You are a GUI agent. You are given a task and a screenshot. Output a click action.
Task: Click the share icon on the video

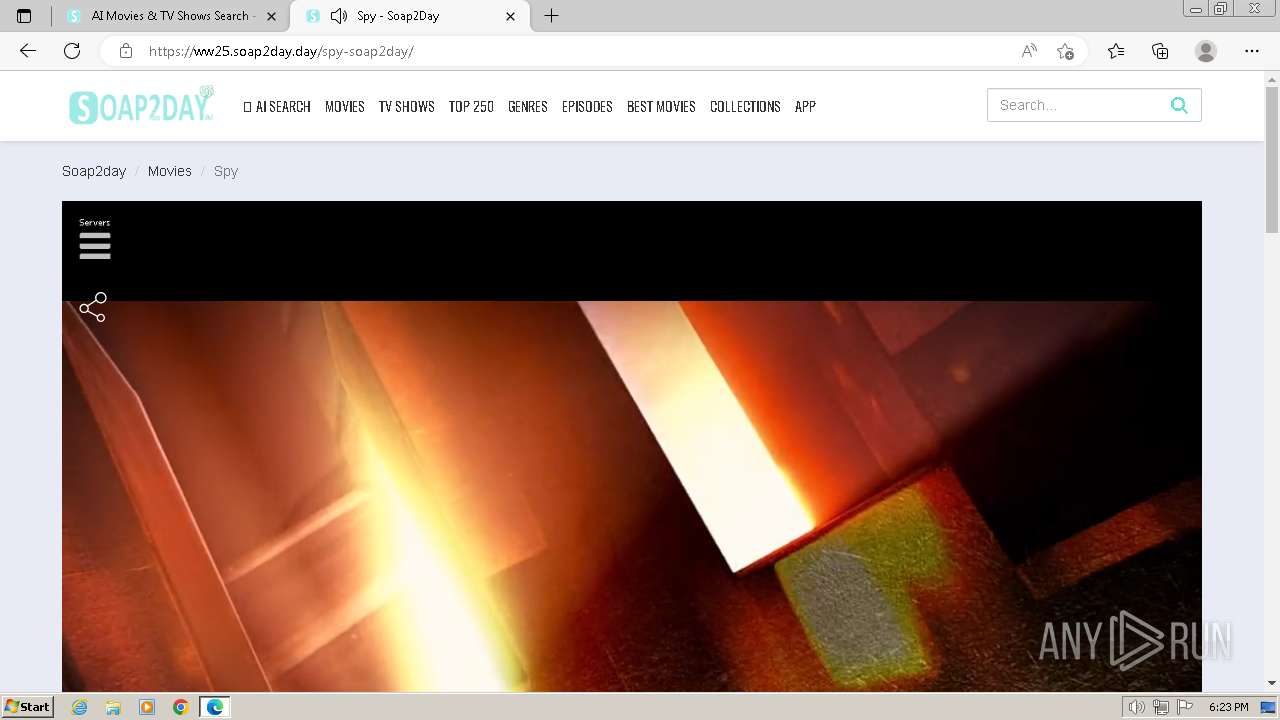tap(93, 307)
